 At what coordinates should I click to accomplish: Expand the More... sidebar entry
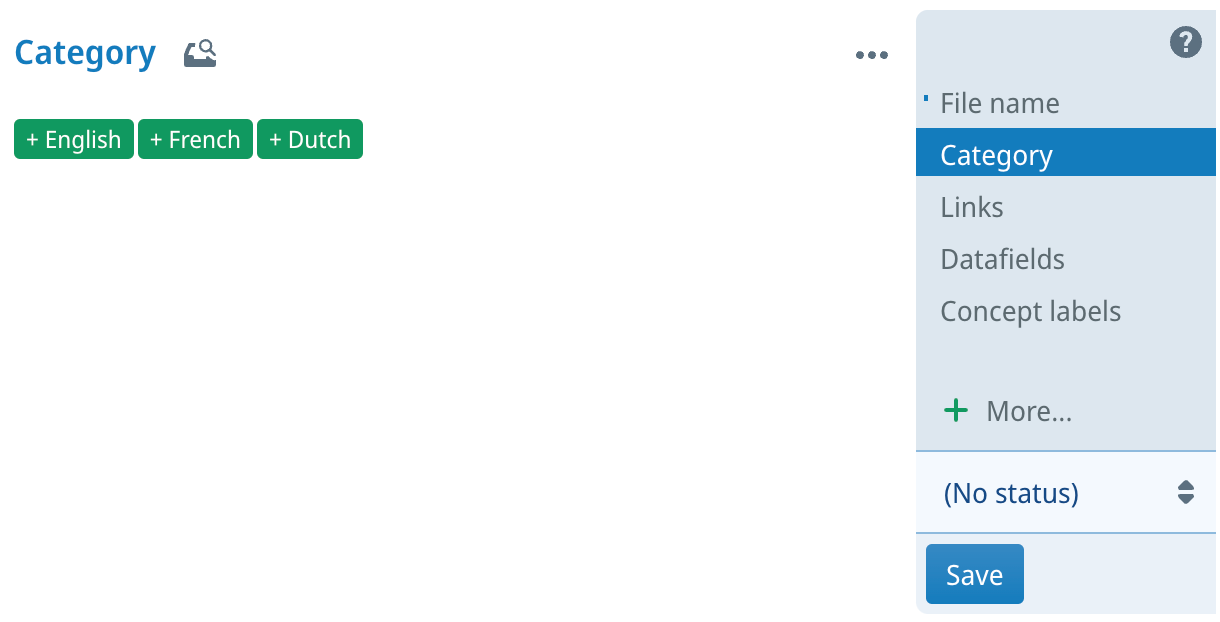click(x=1028, y=411)
